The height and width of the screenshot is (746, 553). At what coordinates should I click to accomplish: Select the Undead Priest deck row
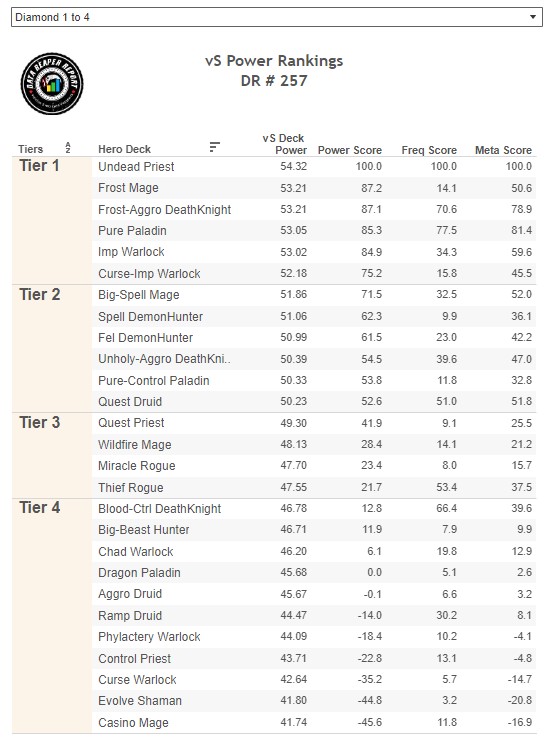314,167
